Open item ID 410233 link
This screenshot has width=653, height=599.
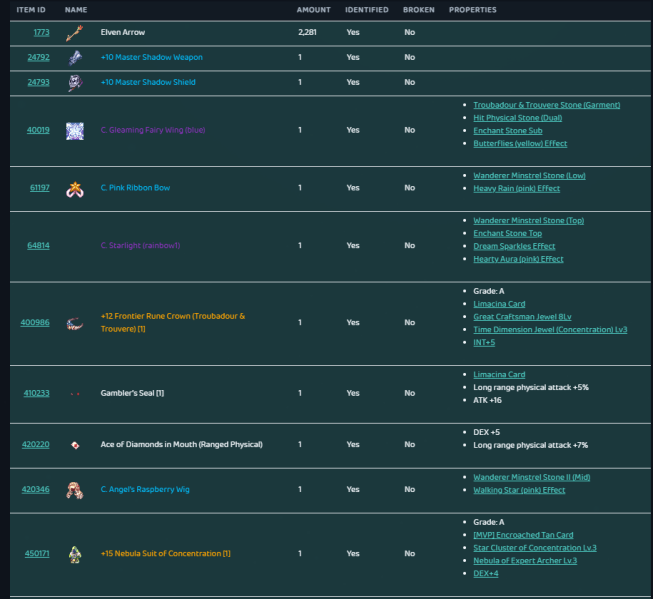pyautogui.click(x=37, y=393)
